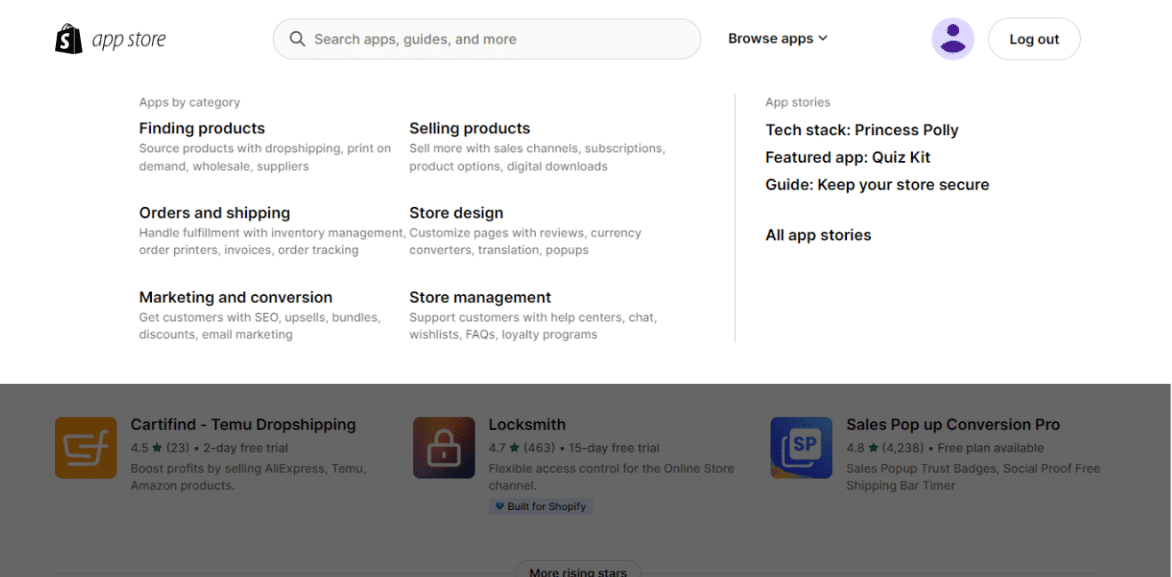Click Customize pages with reviews description

[525, 241]
